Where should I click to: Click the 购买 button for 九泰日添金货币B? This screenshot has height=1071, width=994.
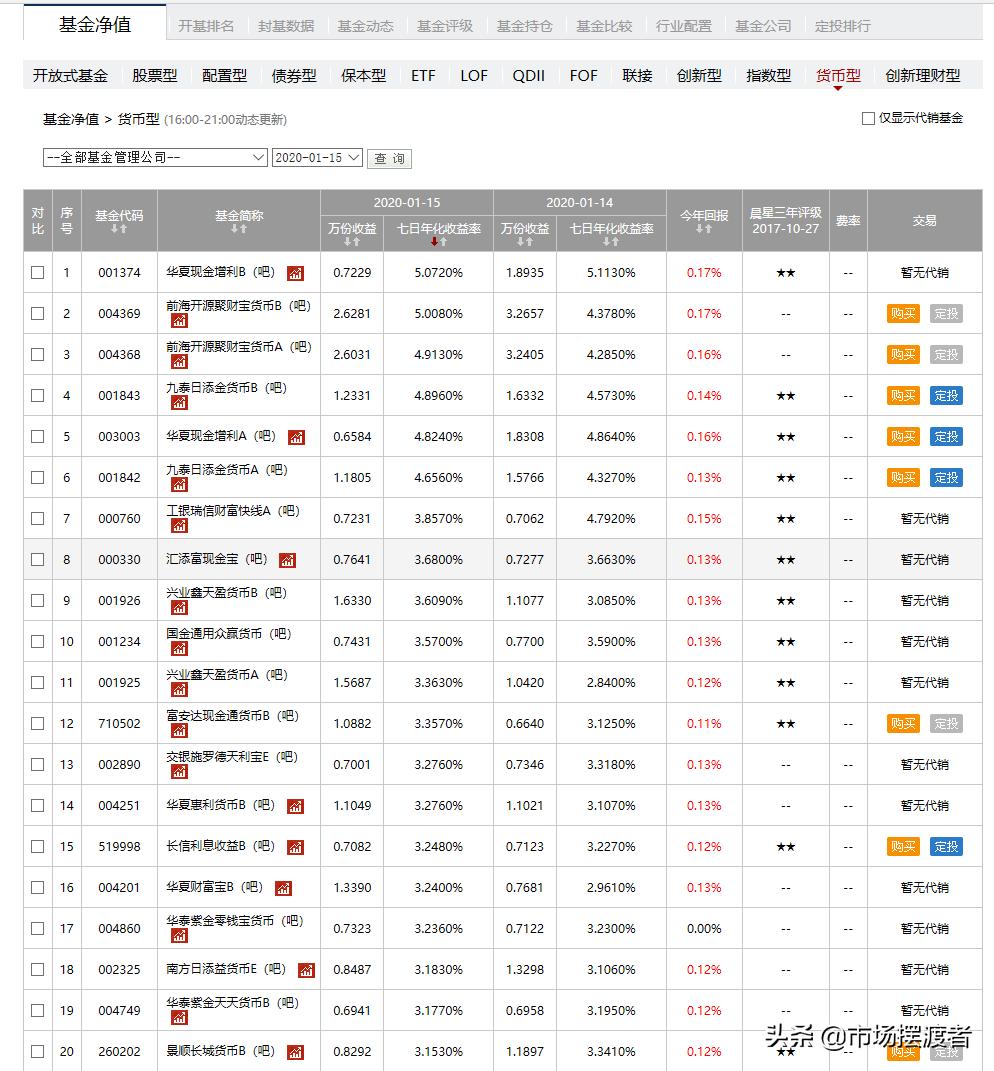click(901, 395)
